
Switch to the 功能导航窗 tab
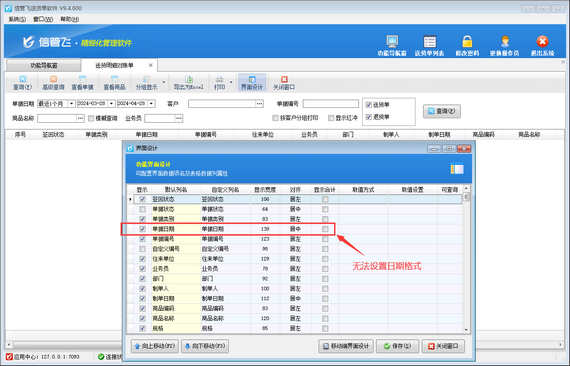coord(44,65)
